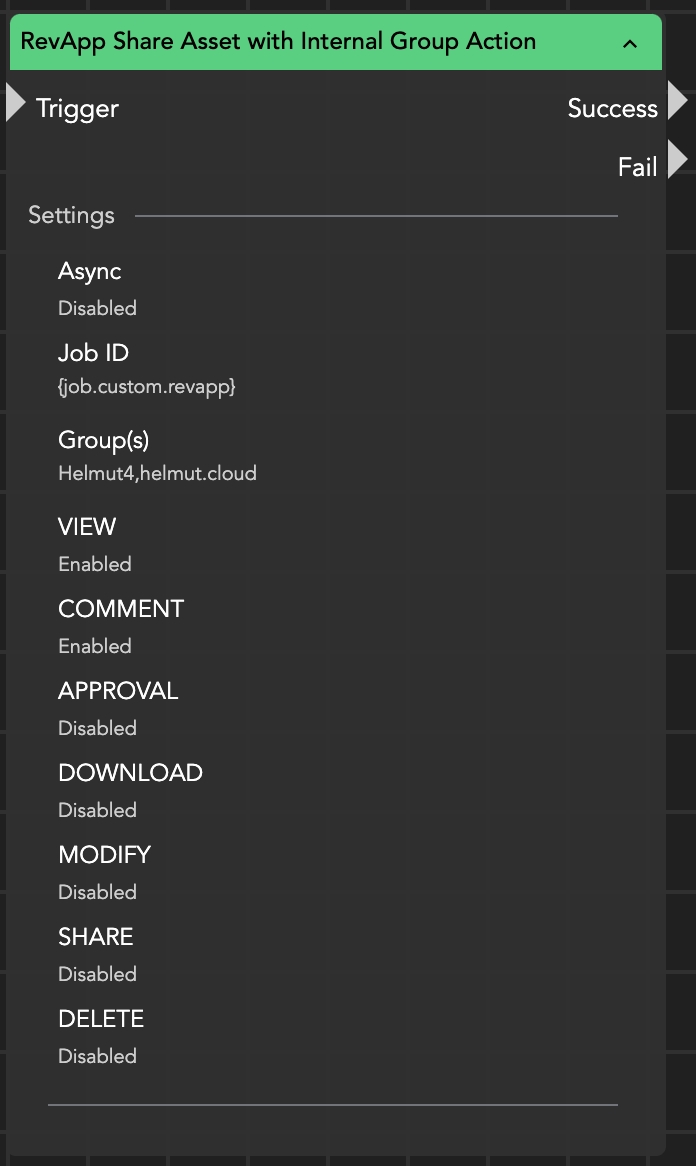
Task: Click the Trigger input port arrow
Action: [x=15, y=103]
